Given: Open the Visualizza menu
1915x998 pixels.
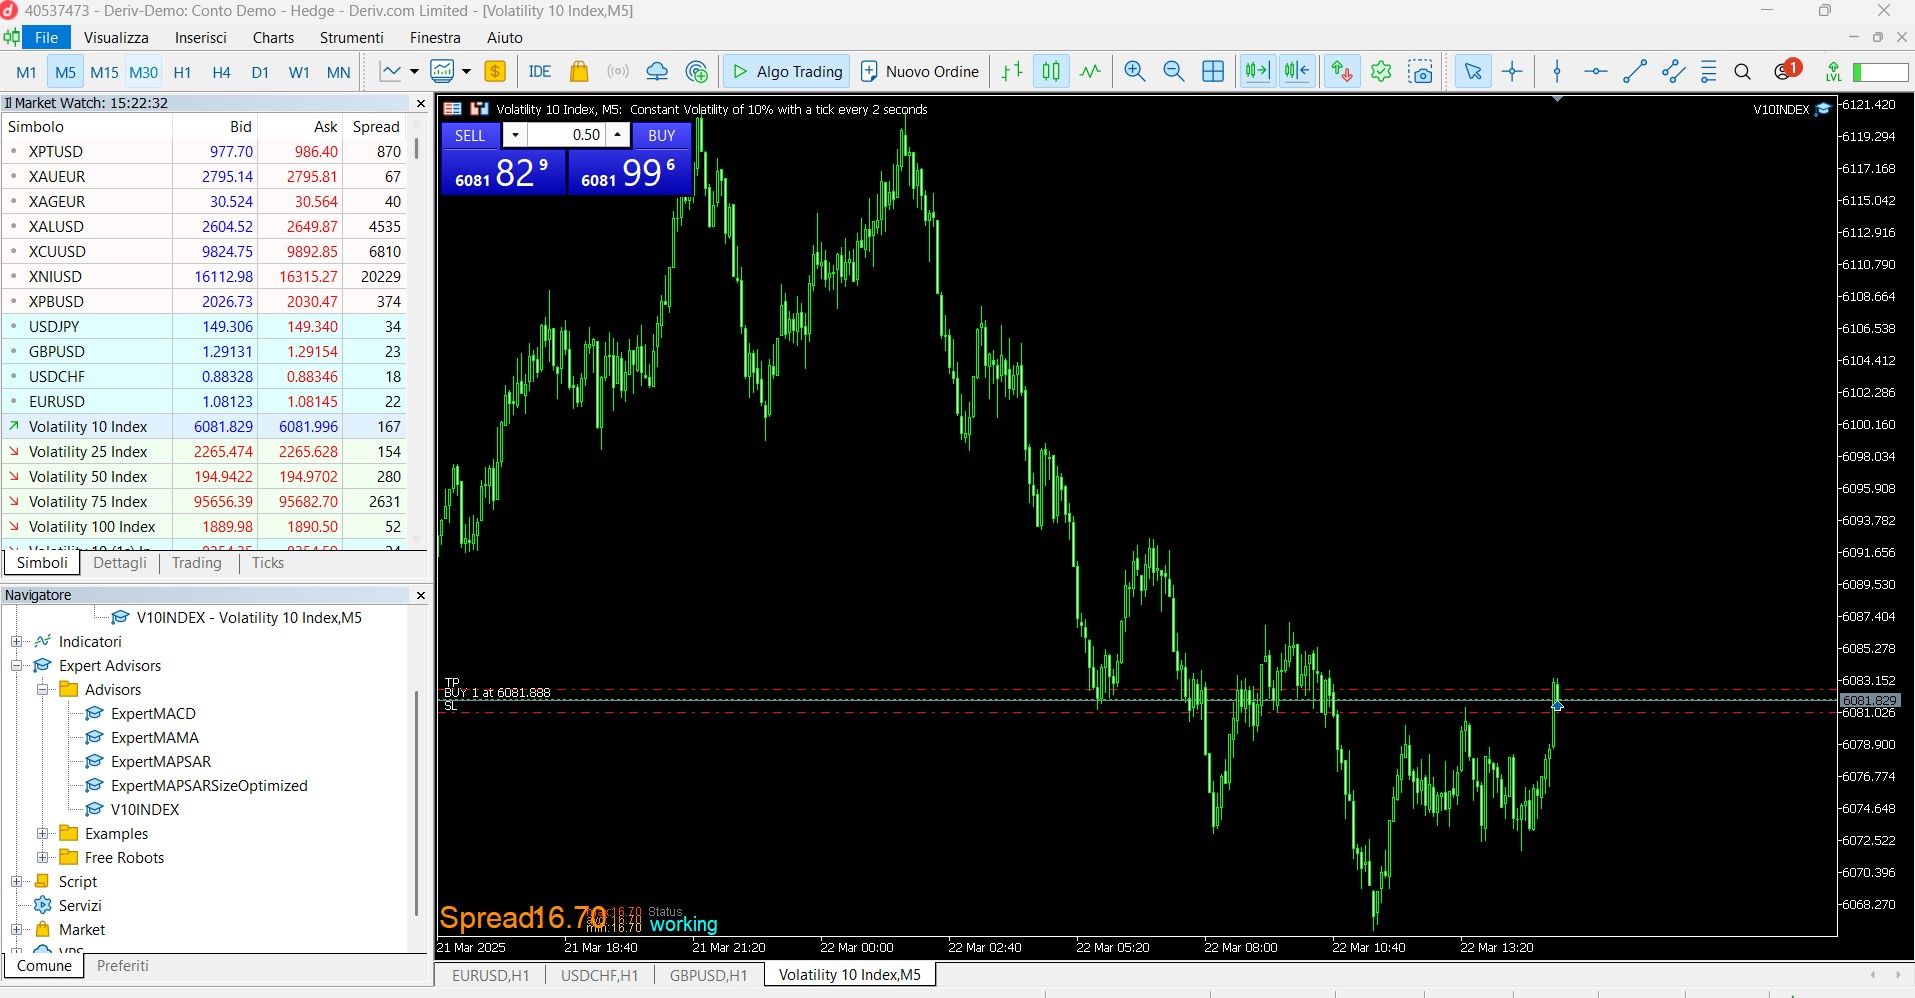Looking at the screenshot, I should coord(116,38).
